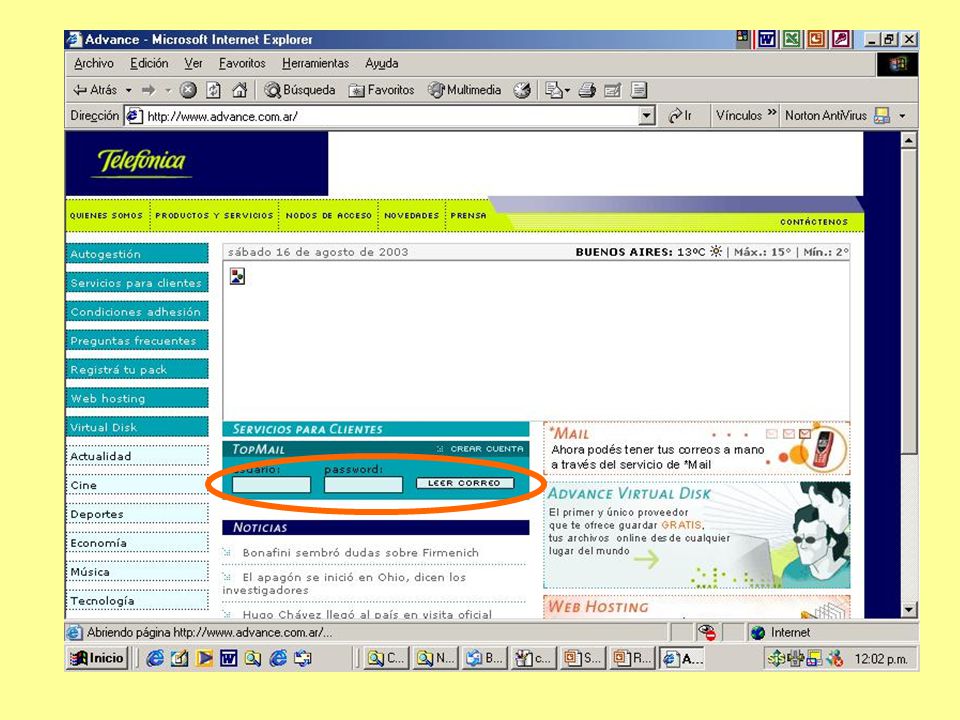Print the page with the printer icon
The width and height of the screenshot is (960, 720).
click(587, 90)
